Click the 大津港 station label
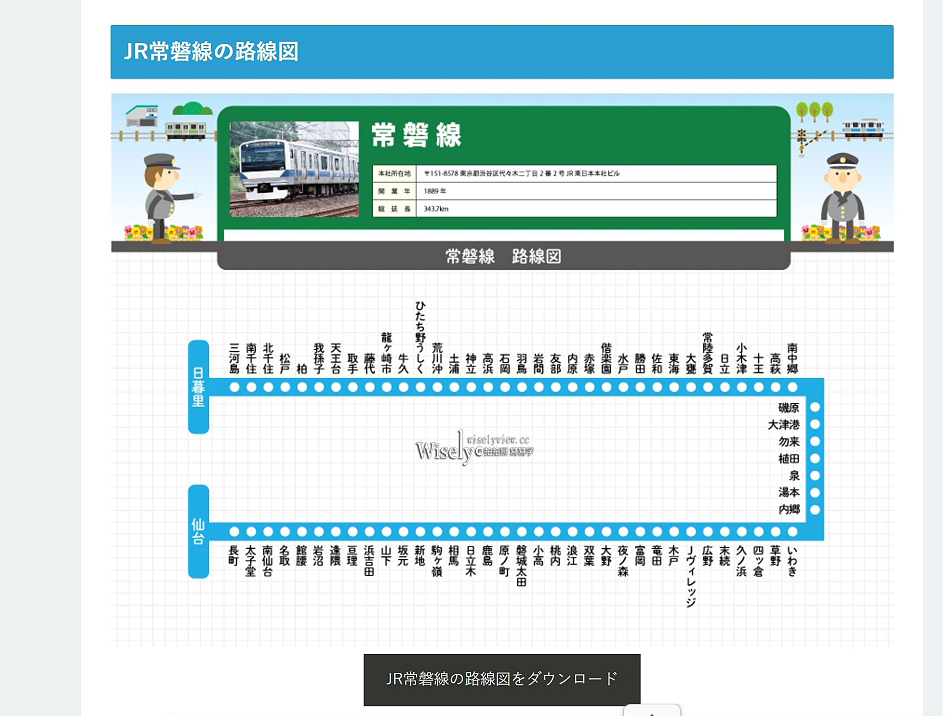 click(784, 425)
